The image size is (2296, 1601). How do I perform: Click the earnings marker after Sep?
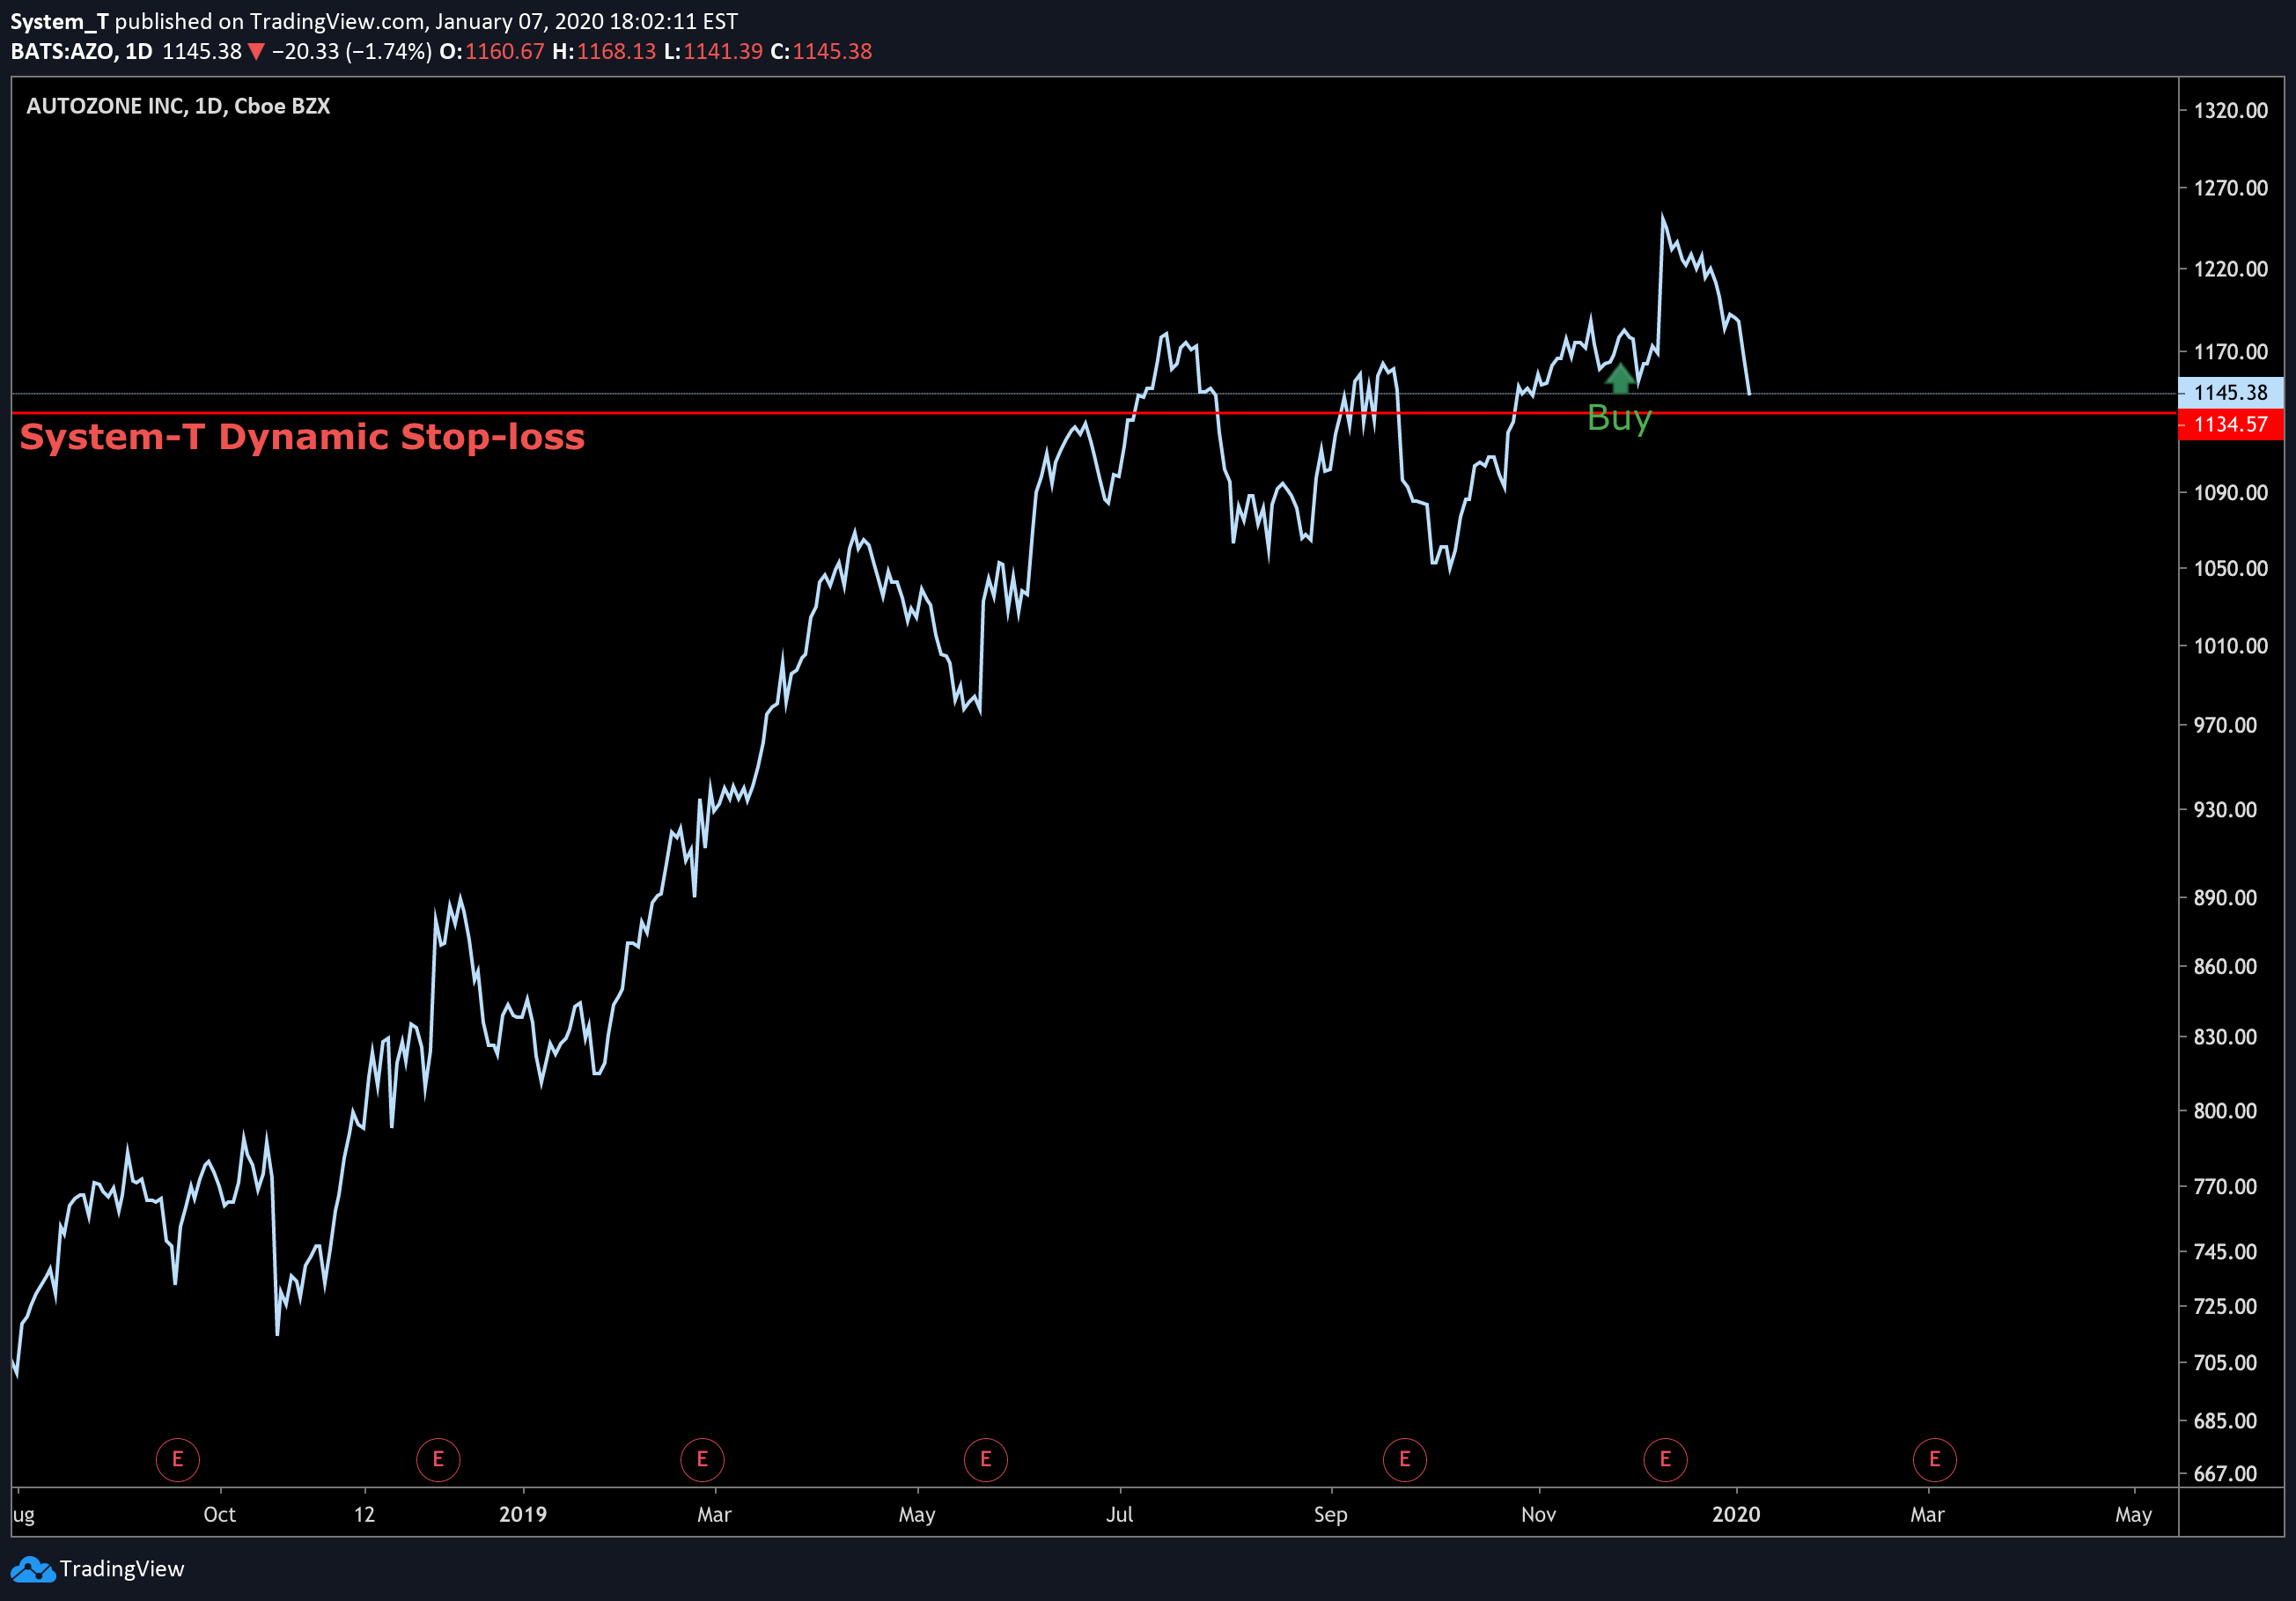click(1405, 1459)
